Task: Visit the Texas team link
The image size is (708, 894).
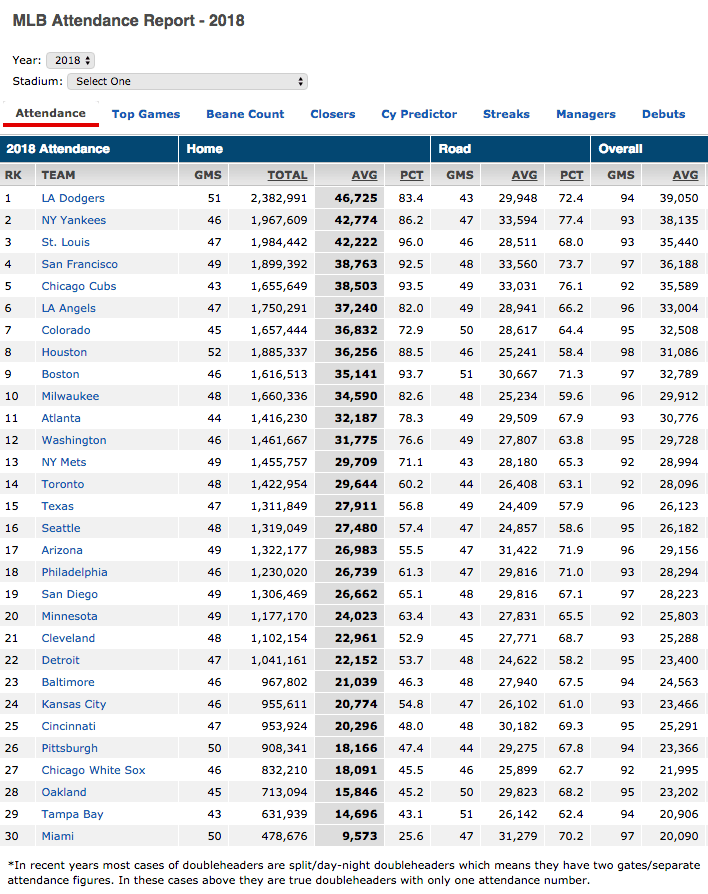Action: coord(58,506)
